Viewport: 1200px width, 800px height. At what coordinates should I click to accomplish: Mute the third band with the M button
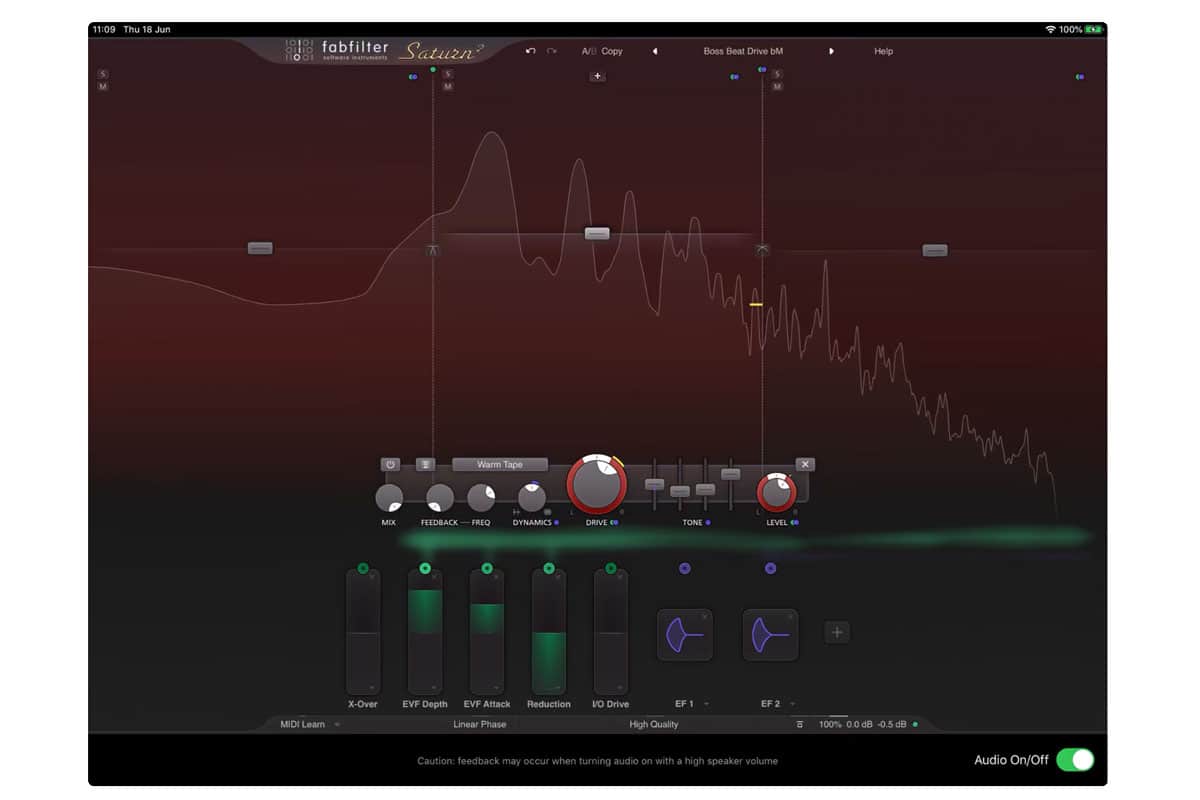(777, 87)
